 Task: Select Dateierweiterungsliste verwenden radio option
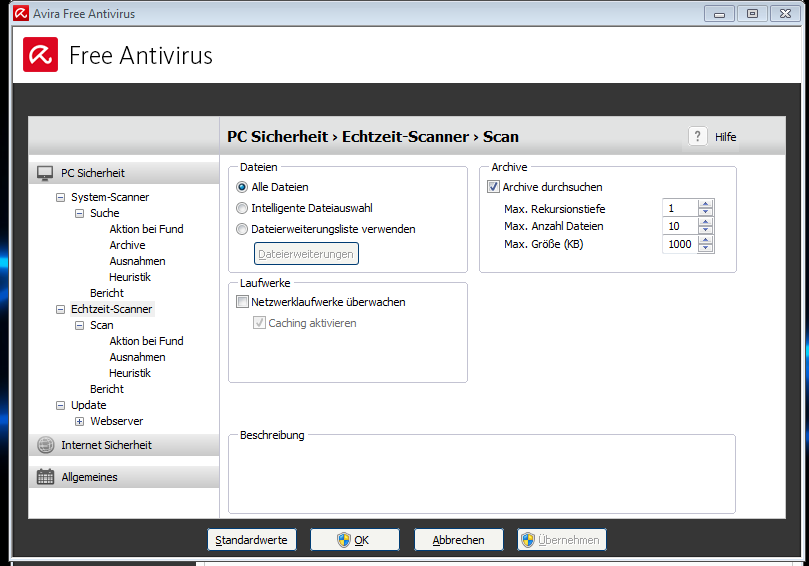point(241,229)
